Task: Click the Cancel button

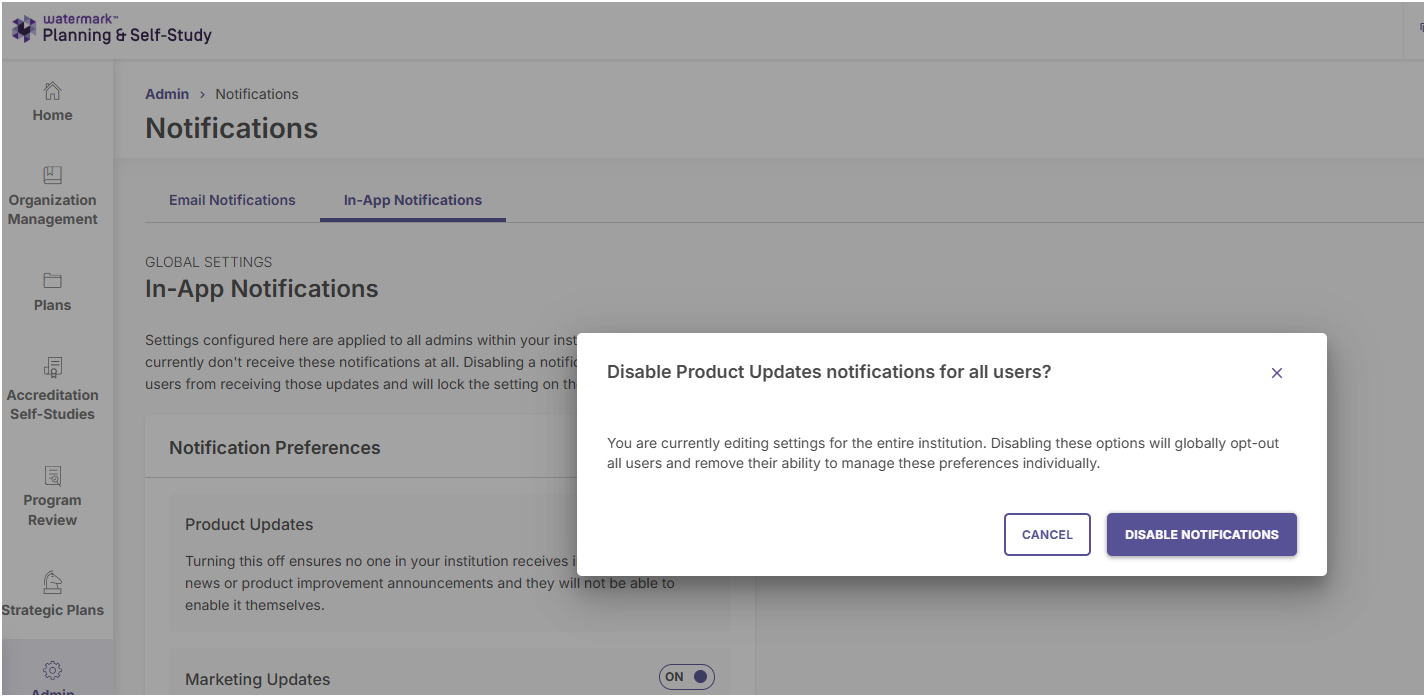Action: coord(1047,535)
